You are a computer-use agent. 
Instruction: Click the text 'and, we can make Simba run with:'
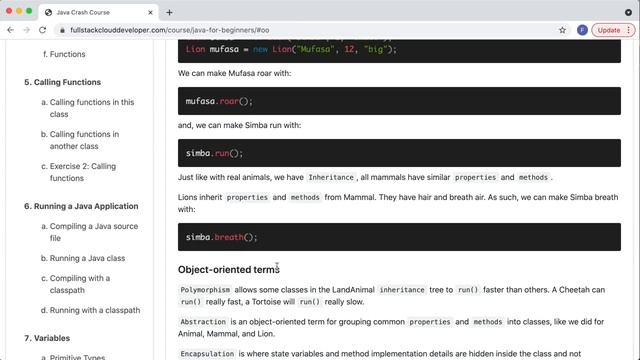click(239, 125)
